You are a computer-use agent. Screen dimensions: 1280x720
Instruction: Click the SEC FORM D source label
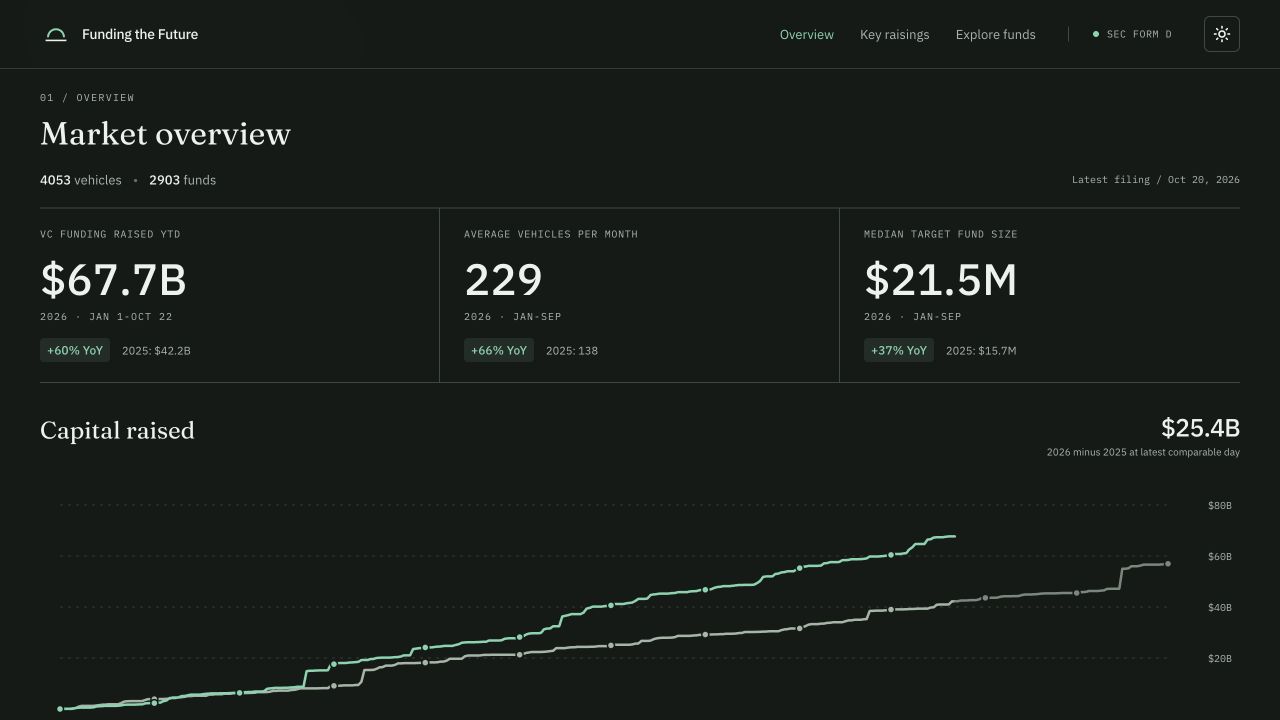pyautogui.click(x=1139, y=34)
